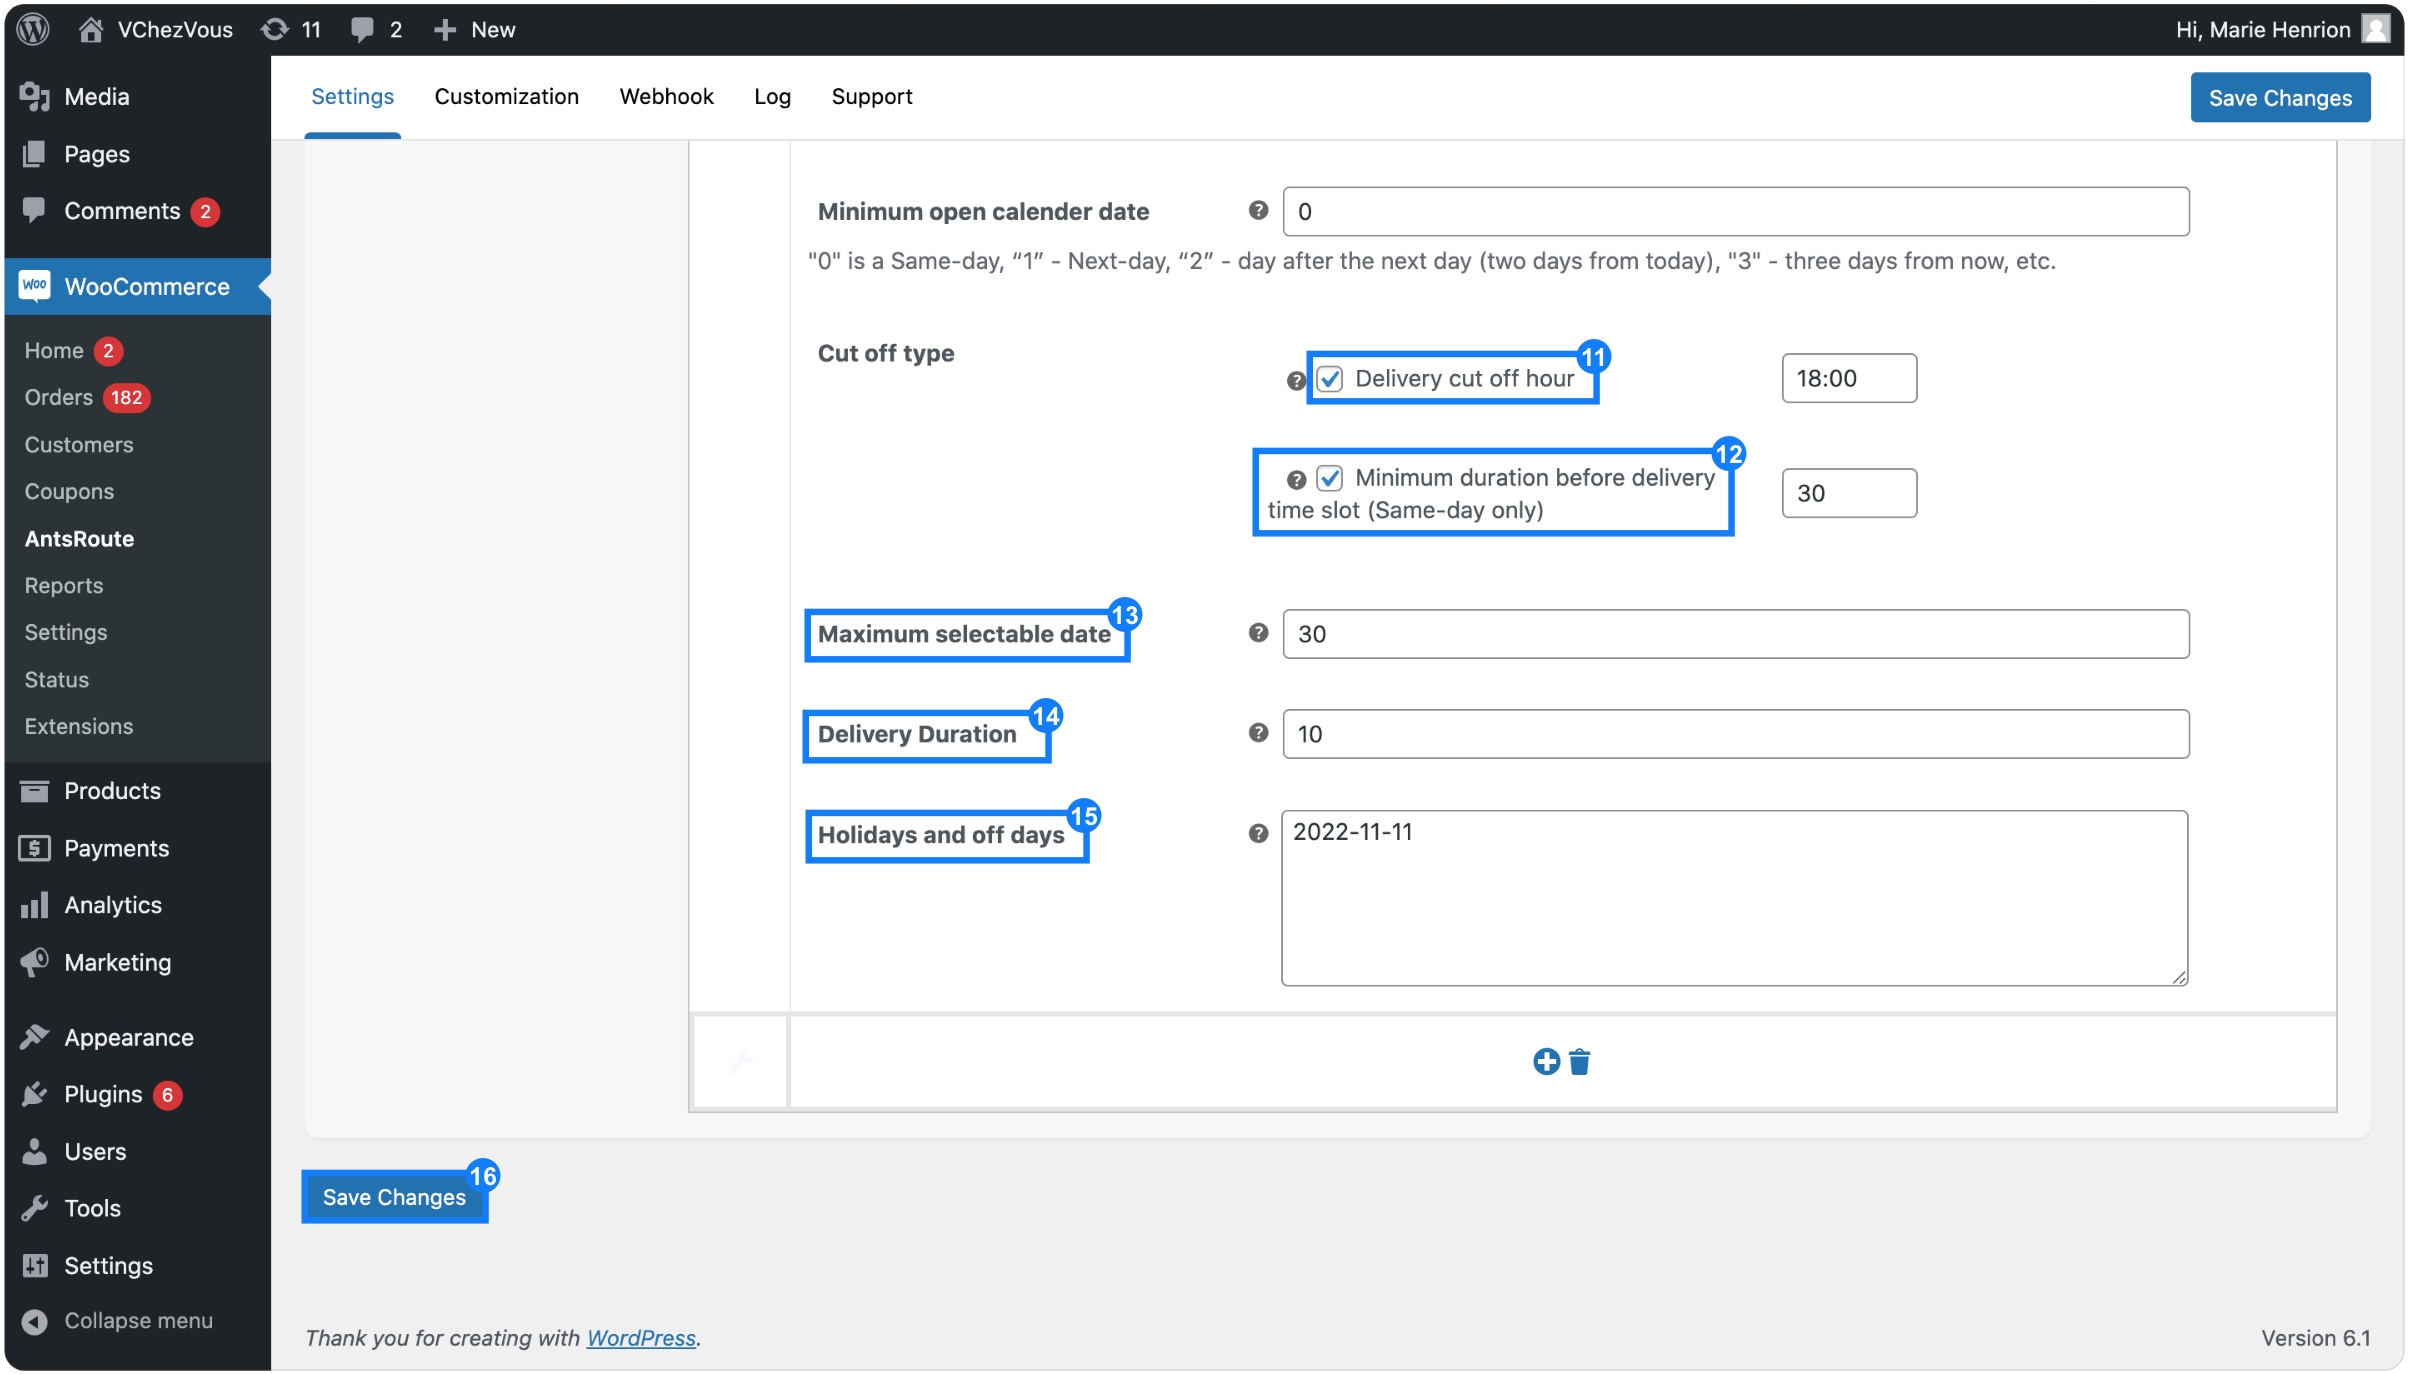Open the Tools wrench icon
This screenshot has width=2409, height=1374.
point(34,1208)
